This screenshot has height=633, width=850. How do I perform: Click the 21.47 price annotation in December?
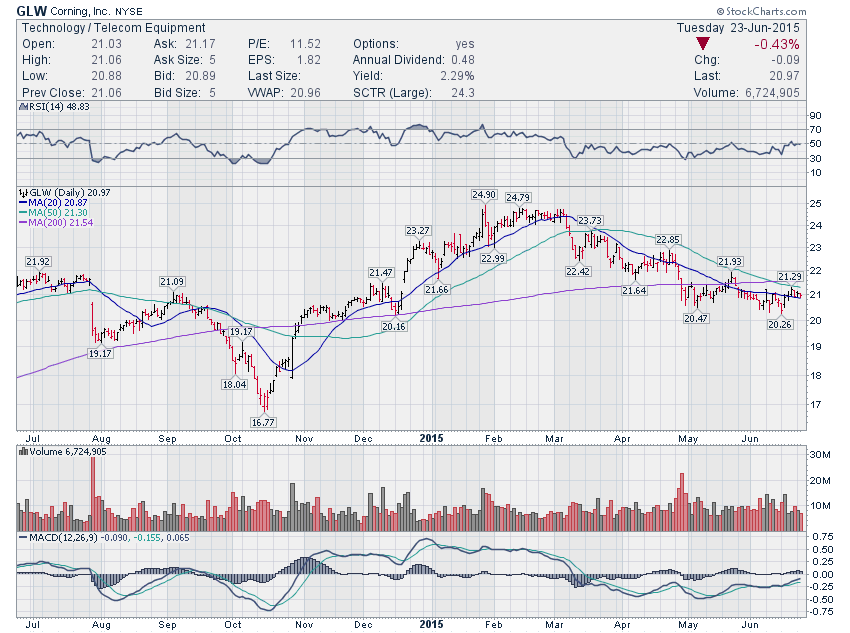(x=381, y=272)
